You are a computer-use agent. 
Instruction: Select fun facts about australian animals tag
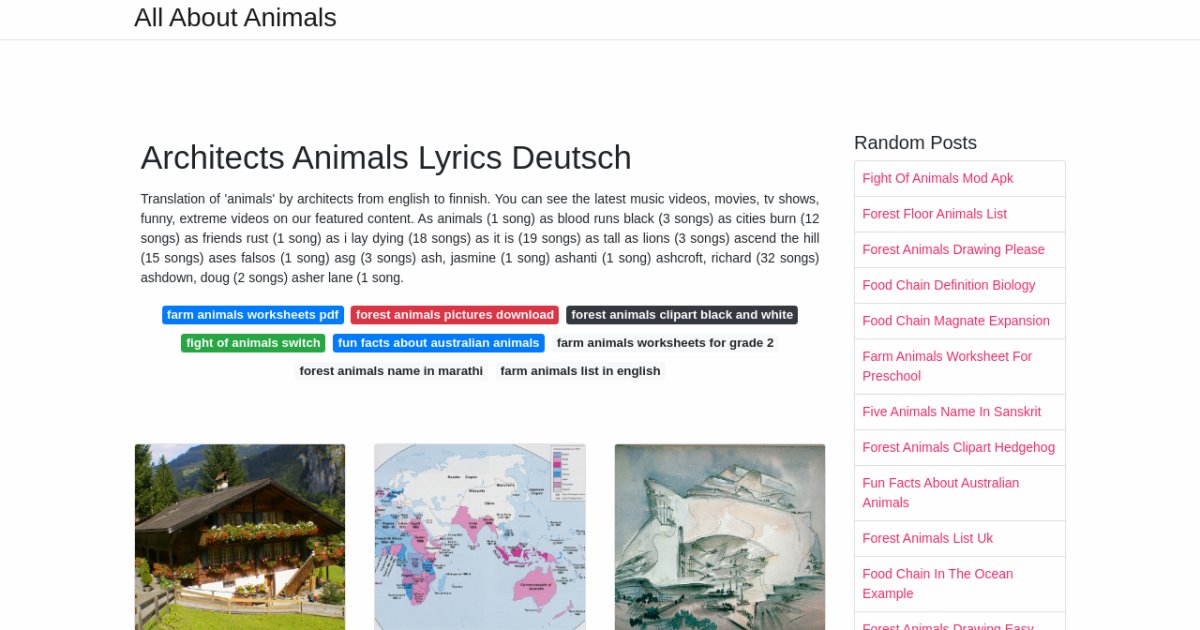pos(438,343)
